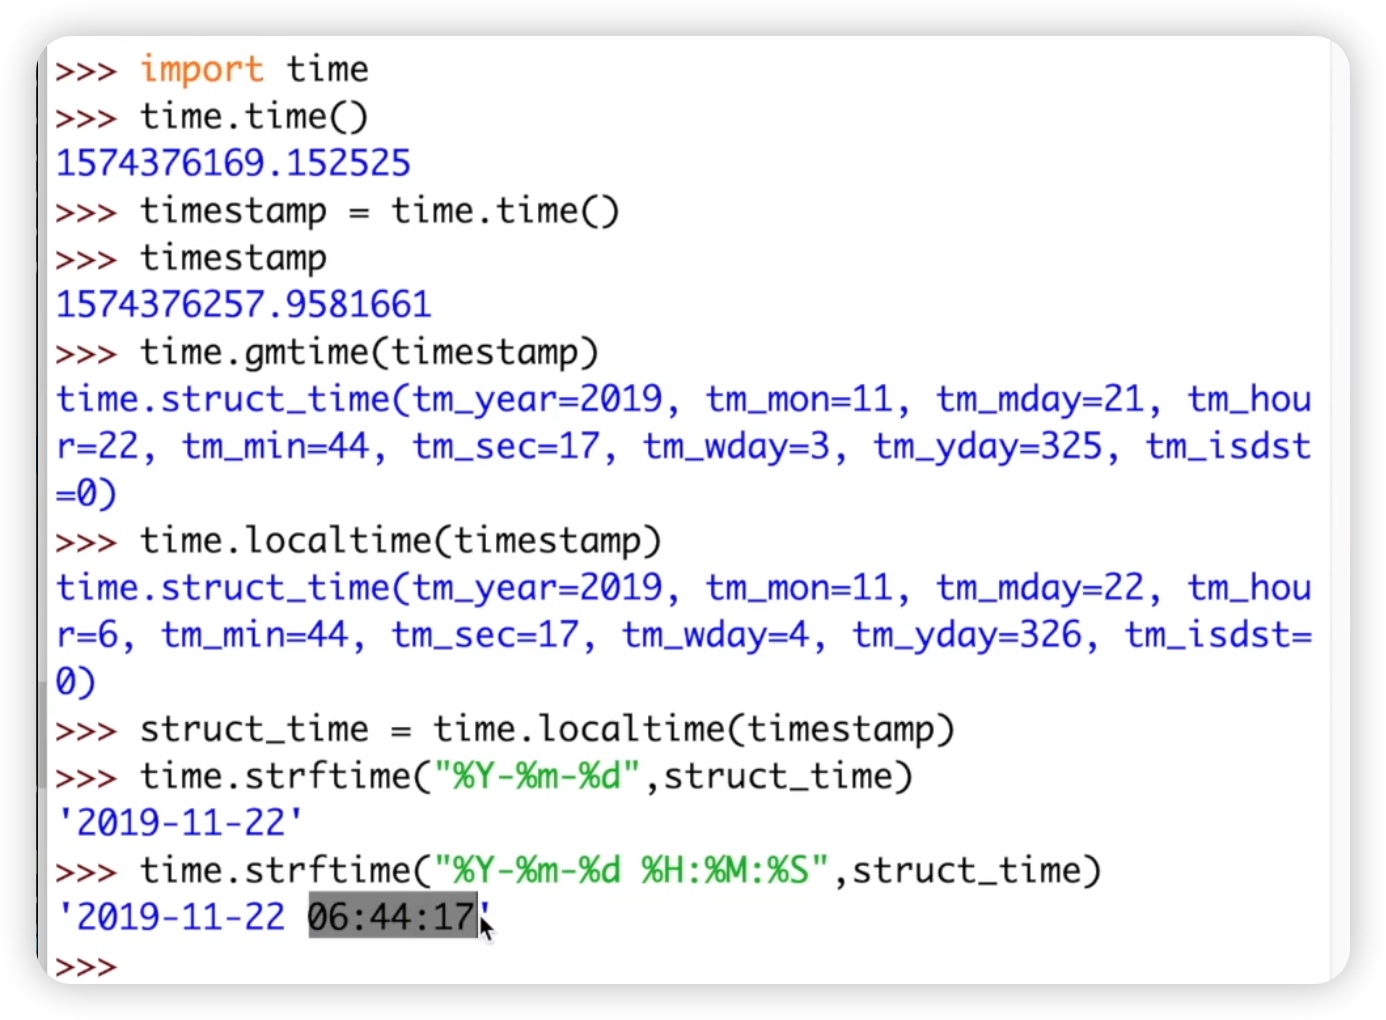Image resolution: width=1386 pixels, height=1020 pixels.
Task: Click the output 1574376257.9581661
Action: [244, 304]
